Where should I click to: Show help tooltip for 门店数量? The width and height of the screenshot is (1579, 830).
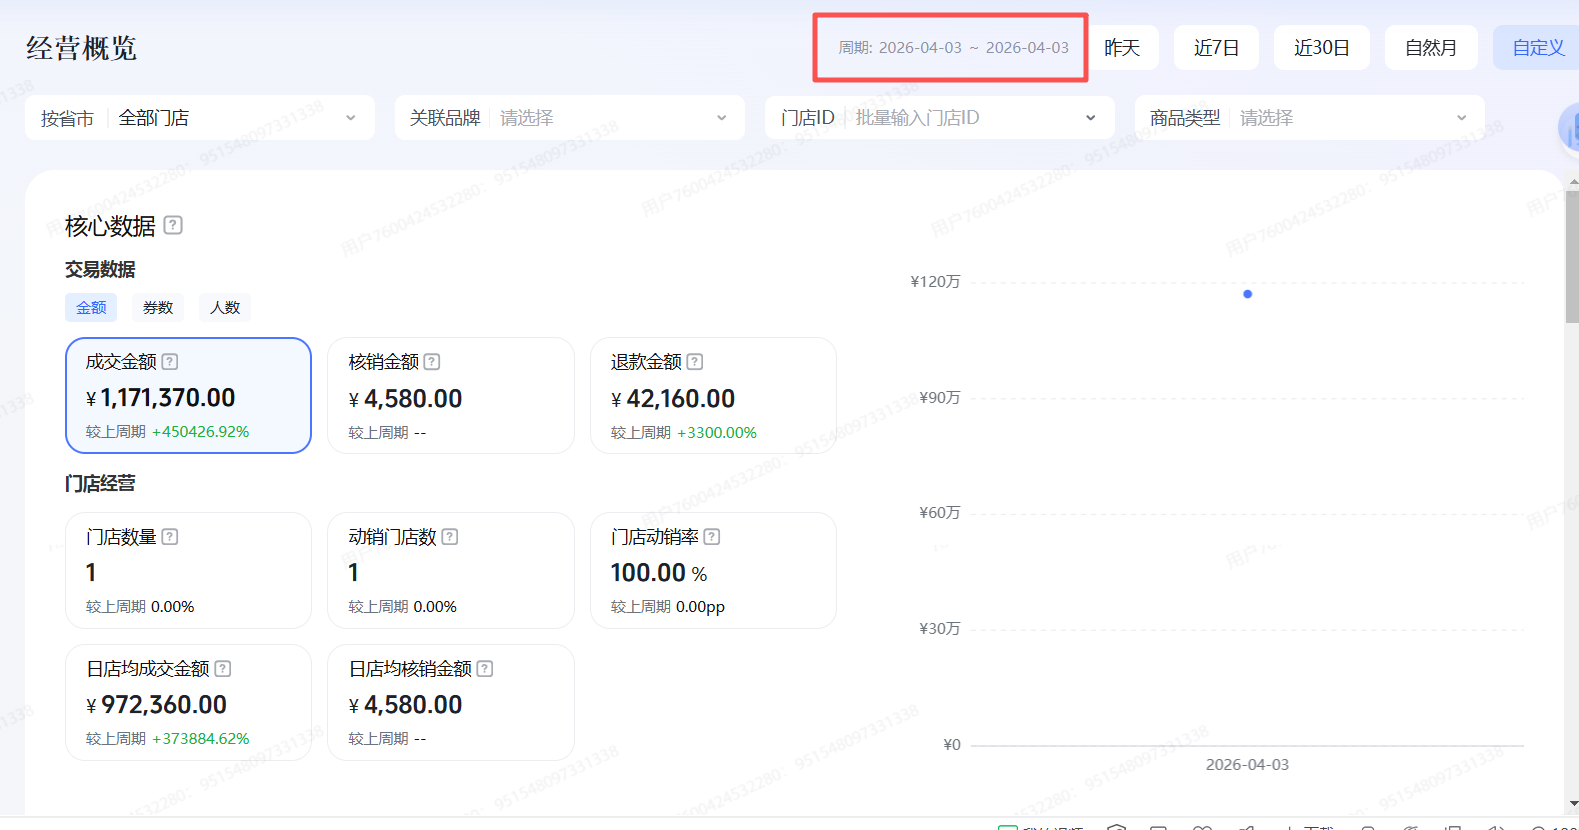click(x=170, y=536)
